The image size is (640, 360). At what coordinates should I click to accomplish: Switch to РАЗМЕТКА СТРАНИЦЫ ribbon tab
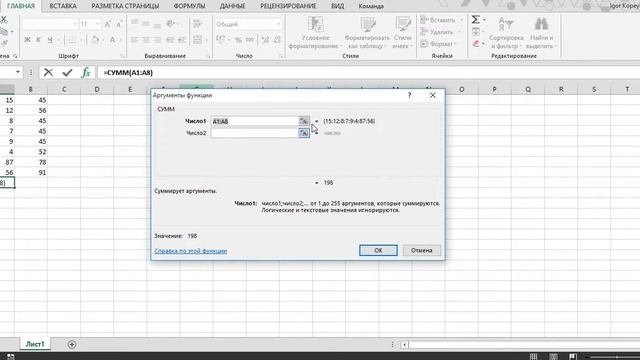125,6
